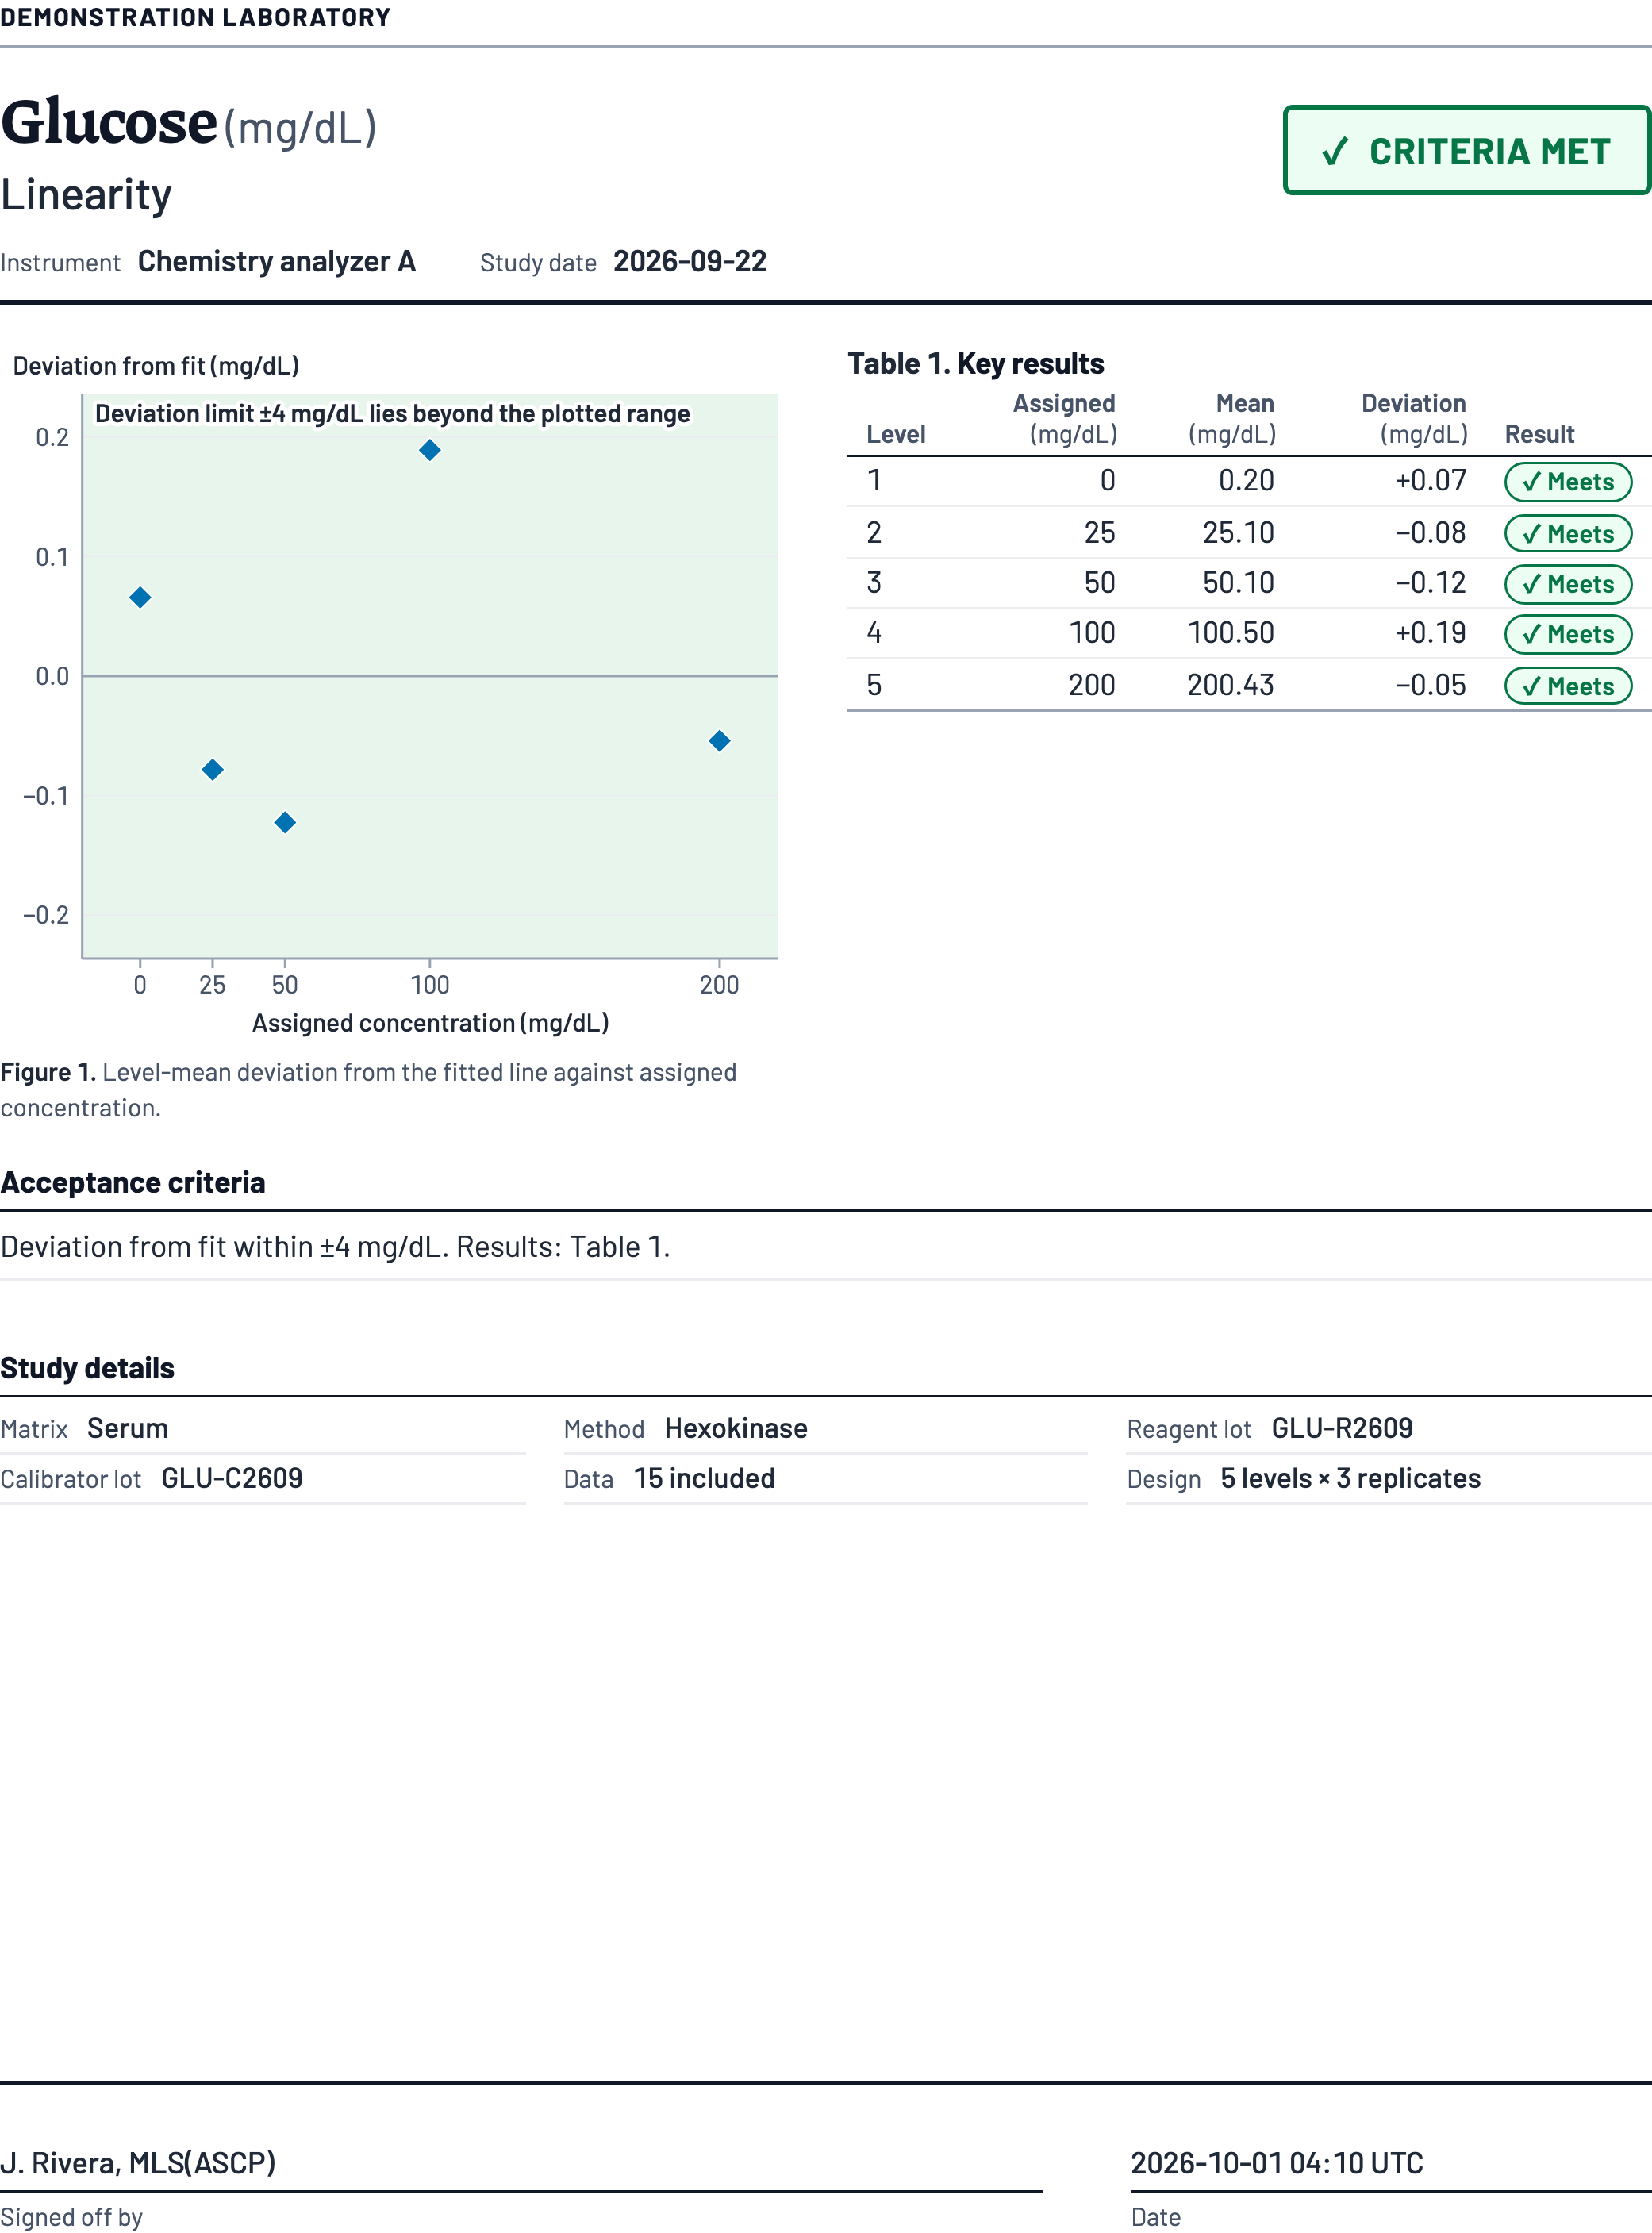
Task: Click the sign-off timestamp 2026-10-01 04:10 UTC
Action: [1277, 2163]
